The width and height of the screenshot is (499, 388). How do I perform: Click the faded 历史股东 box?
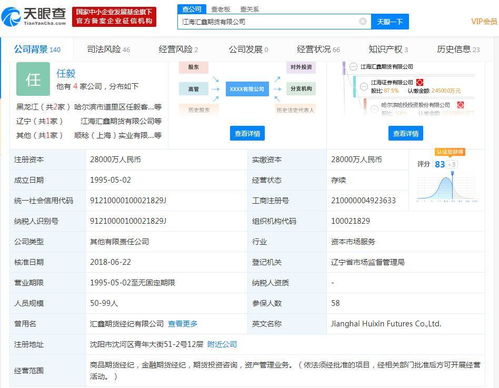[x=199, y=110]
